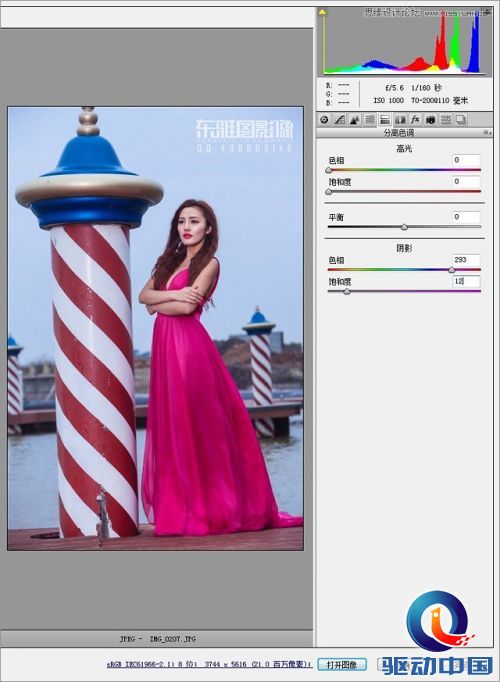Open the Lens Corrections tab icon
This screenshot has height=682, width=500.
pos(400,120)
